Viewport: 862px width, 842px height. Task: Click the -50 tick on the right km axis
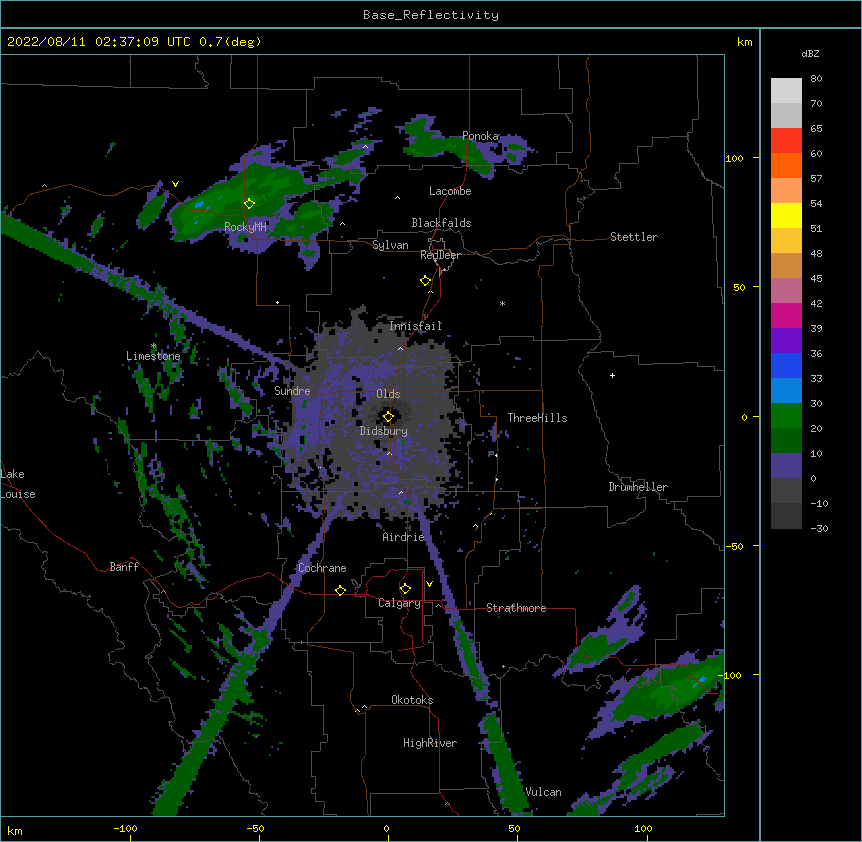pos(734,546)
